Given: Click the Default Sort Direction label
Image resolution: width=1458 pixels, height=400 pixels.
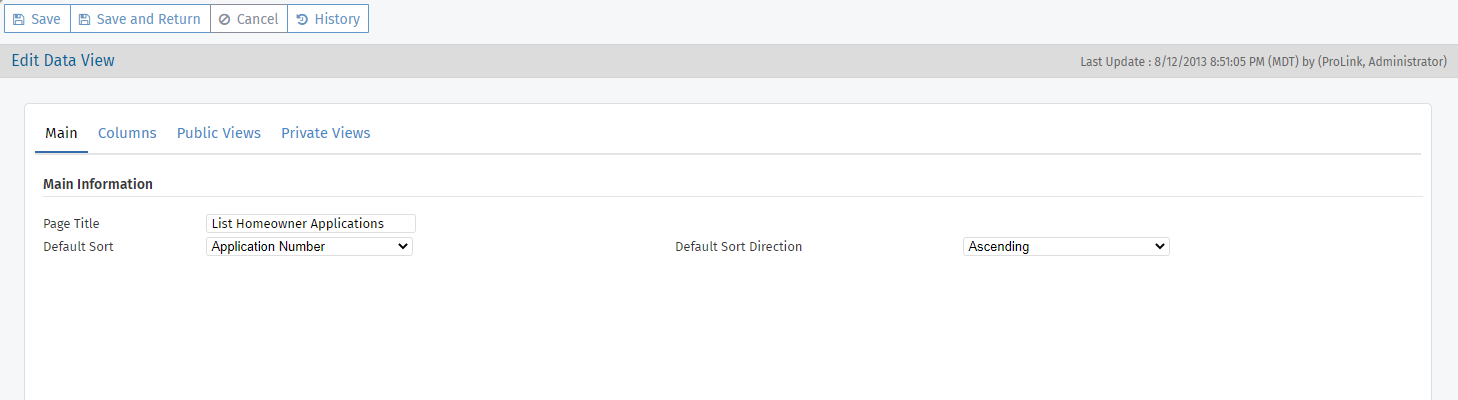Looking at the screenshot, I should click(x=738, y=246).
